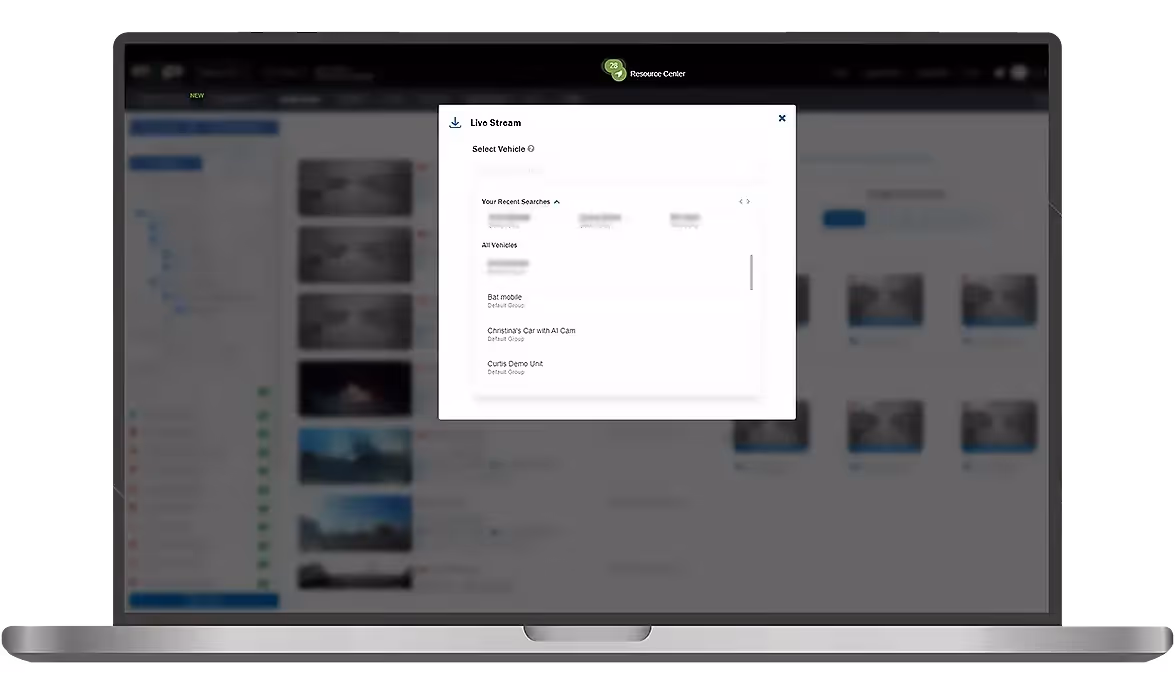Click the All Vehicles list scrollbar
The width and height of the screenshot is (1175, 693).
(x=751, y=272)
